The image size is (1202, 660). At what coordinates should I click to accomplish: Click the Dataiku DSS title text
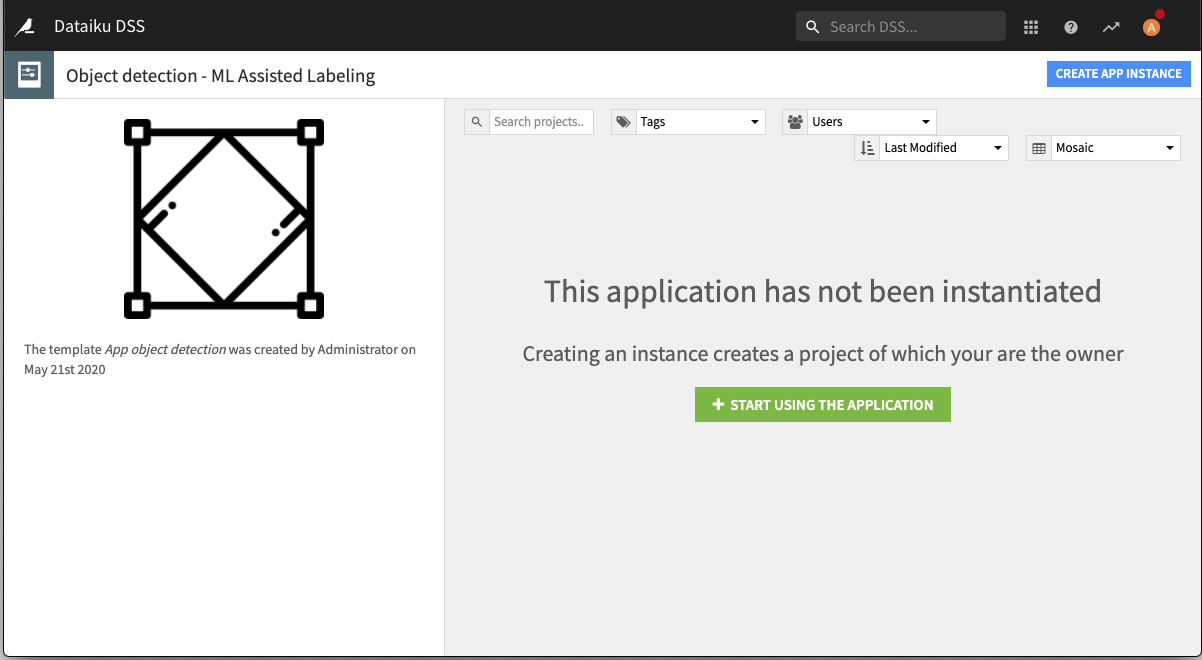click(x=100, y=27)
